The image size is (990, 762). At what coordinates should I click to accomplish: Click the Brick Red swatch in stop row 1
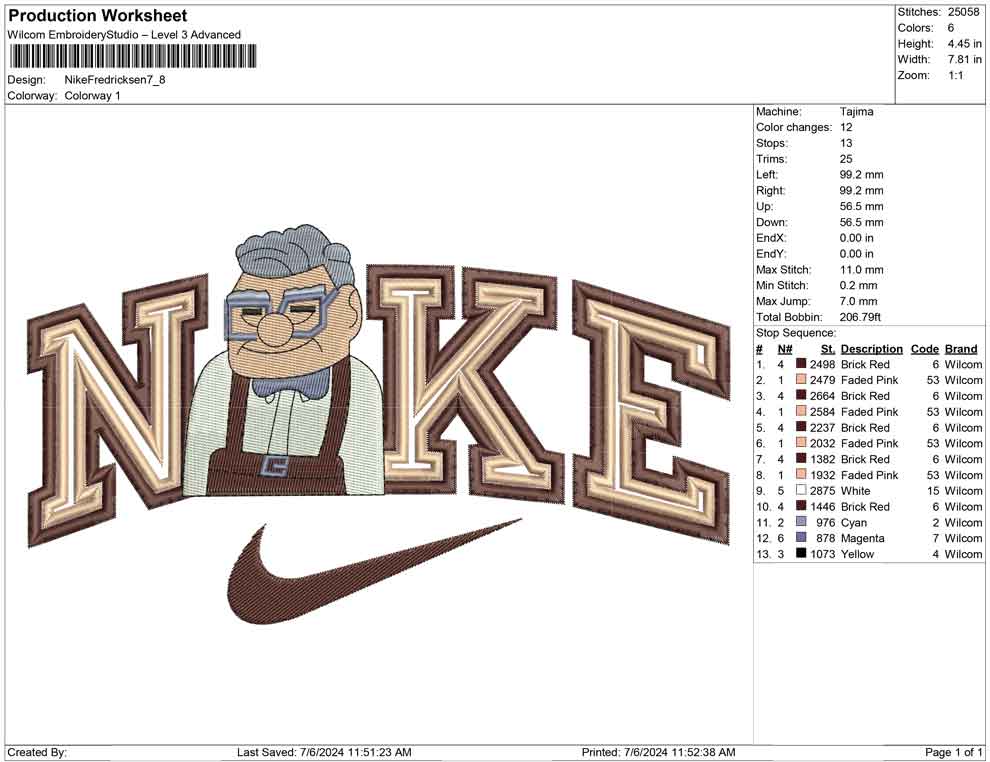tap(801, 364)
